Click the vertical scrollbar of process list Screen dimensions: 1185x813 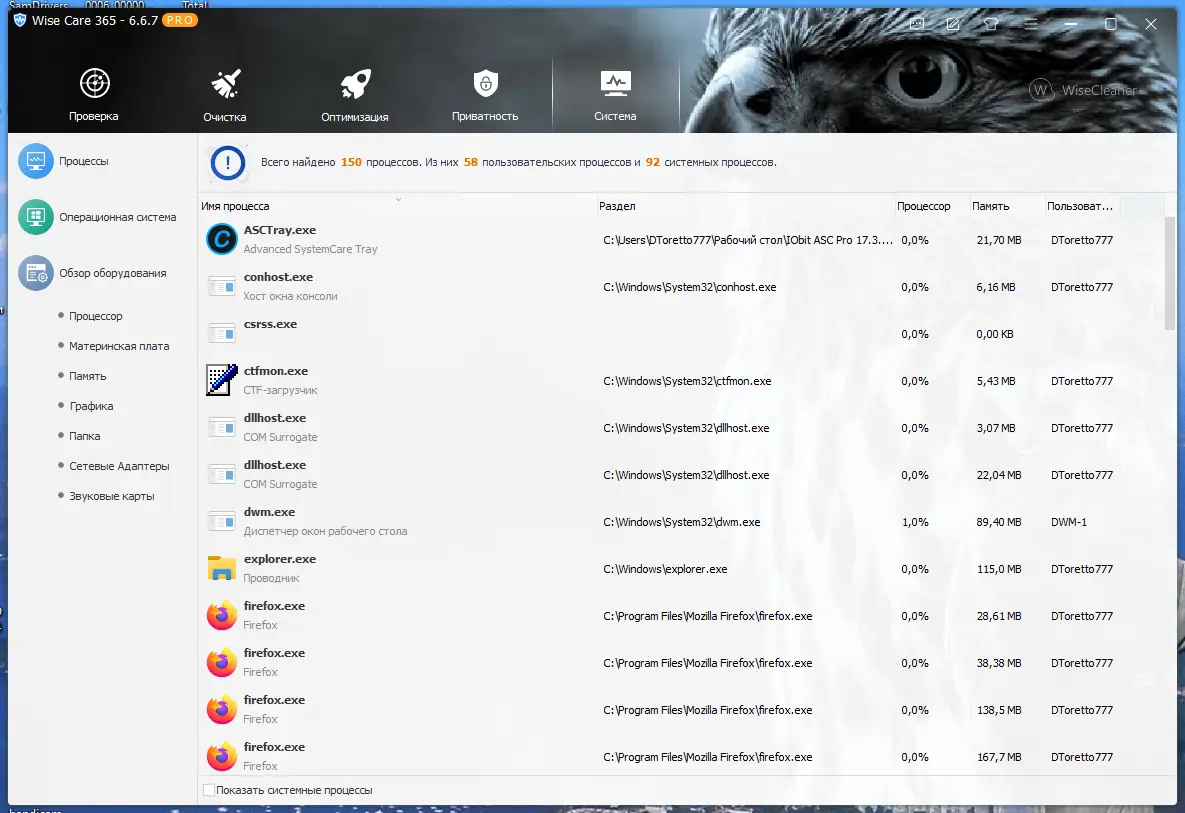pos(1170,272)
